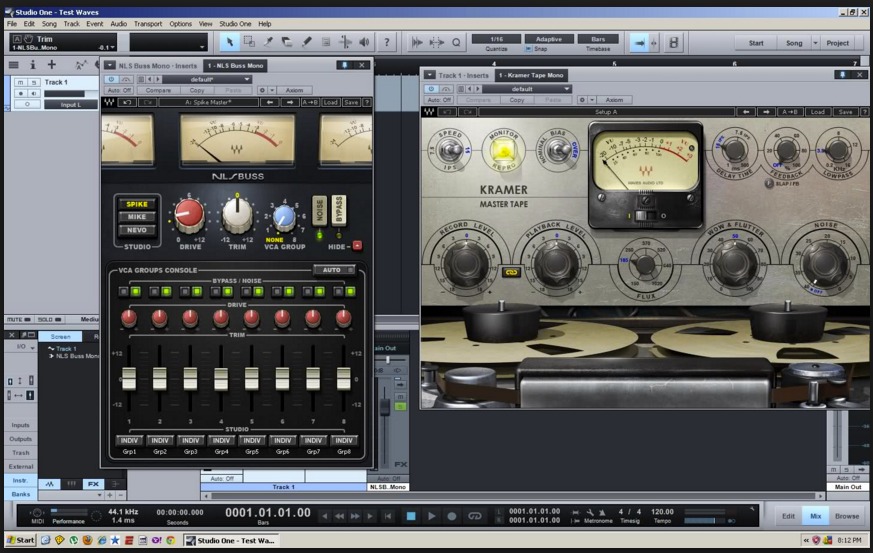873x553 pixels.
Task: Select the Arrow tool in the toolbar
Action: [x=230, y=42]
